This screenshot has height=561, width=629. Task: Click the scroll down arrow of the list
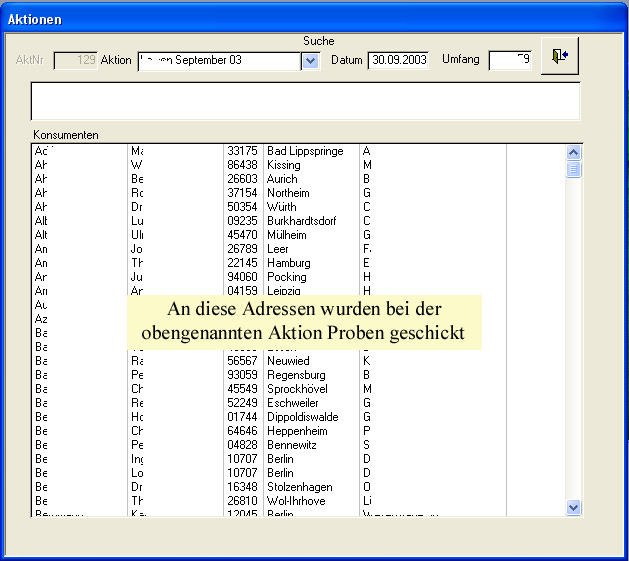coord(574,507)
